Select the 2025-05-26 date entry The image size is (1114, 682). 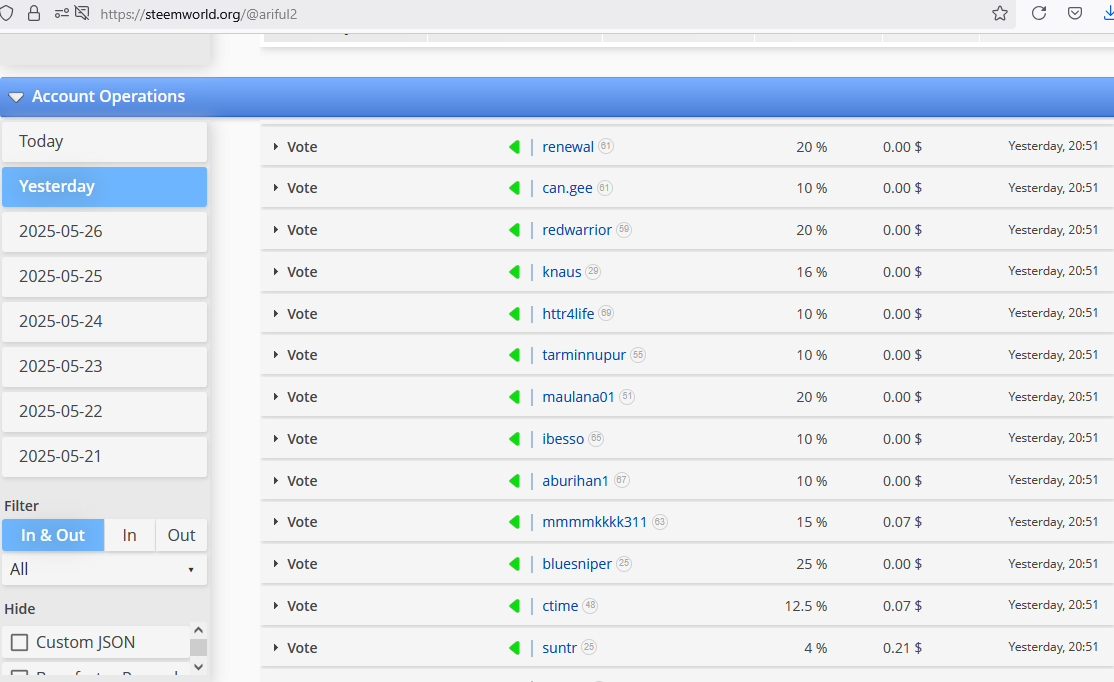pyautogui.click(x=104, y=231)
